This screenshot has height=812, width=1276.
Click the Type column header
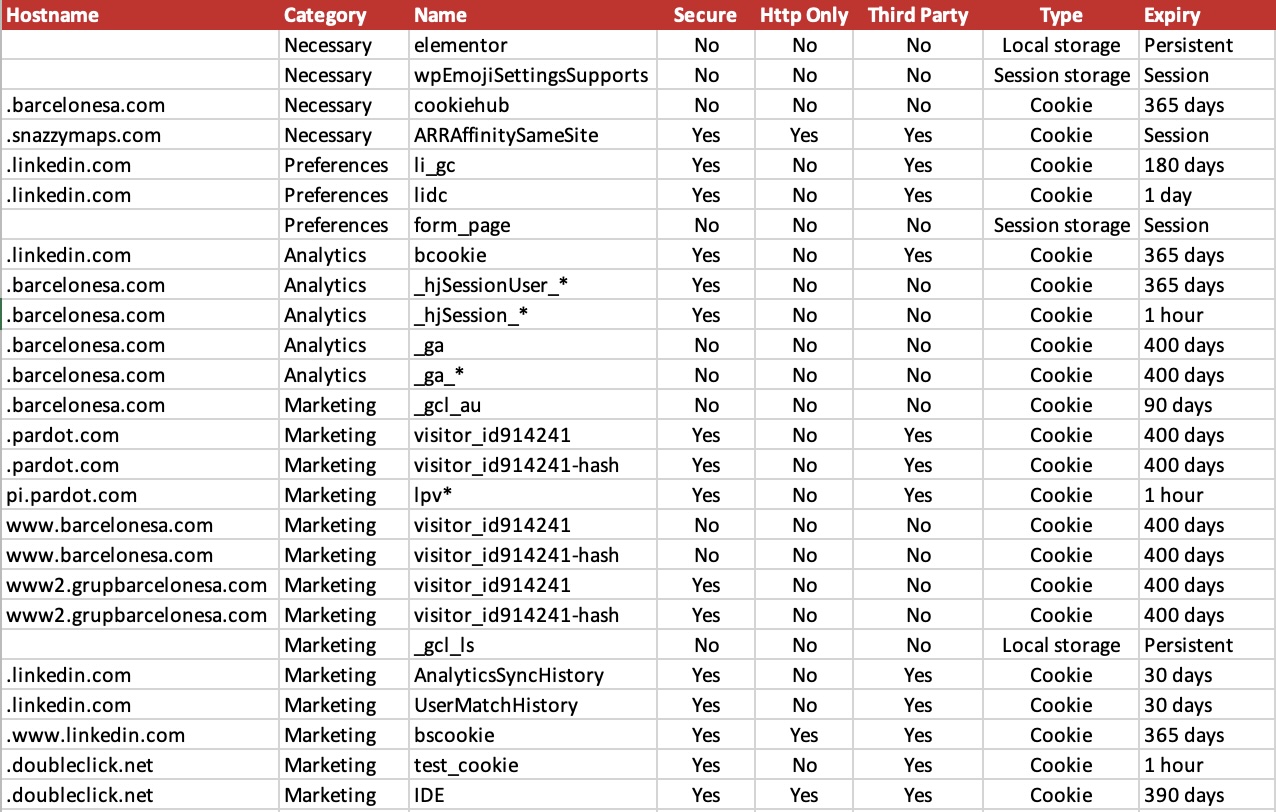click(1061, 15)
